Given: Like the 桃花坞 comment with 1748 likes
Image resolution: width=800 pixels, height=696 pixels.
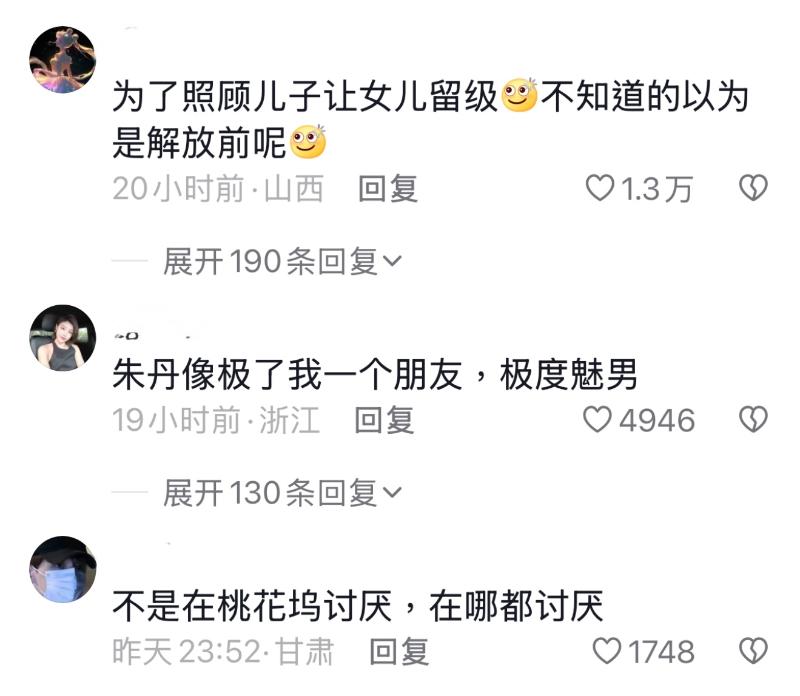Looking at the screenshot, I should [x=607, y=651].
